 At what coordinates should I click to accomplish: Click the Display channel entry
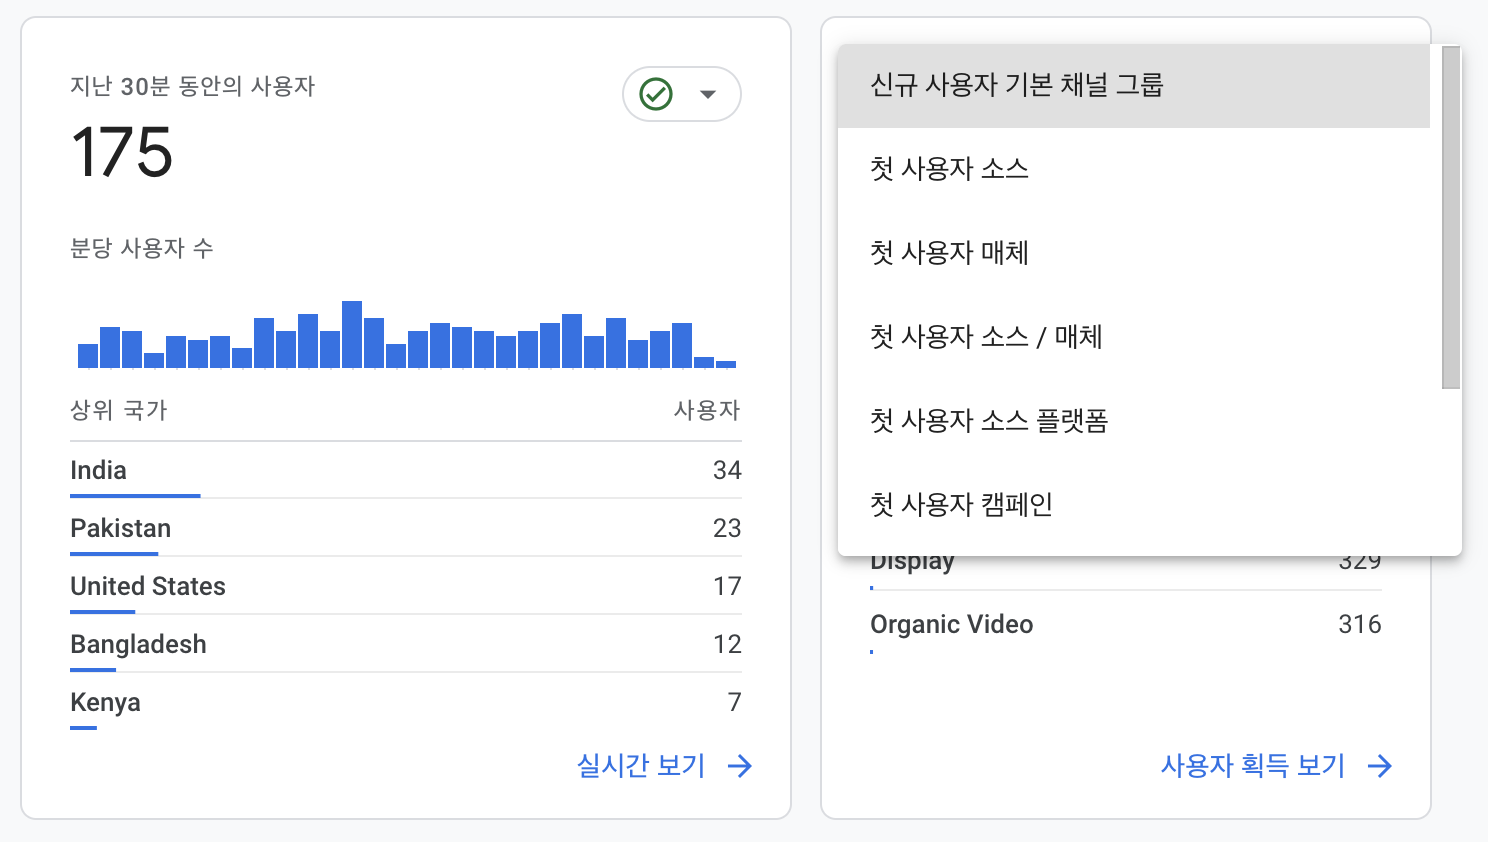coord(912,560)
